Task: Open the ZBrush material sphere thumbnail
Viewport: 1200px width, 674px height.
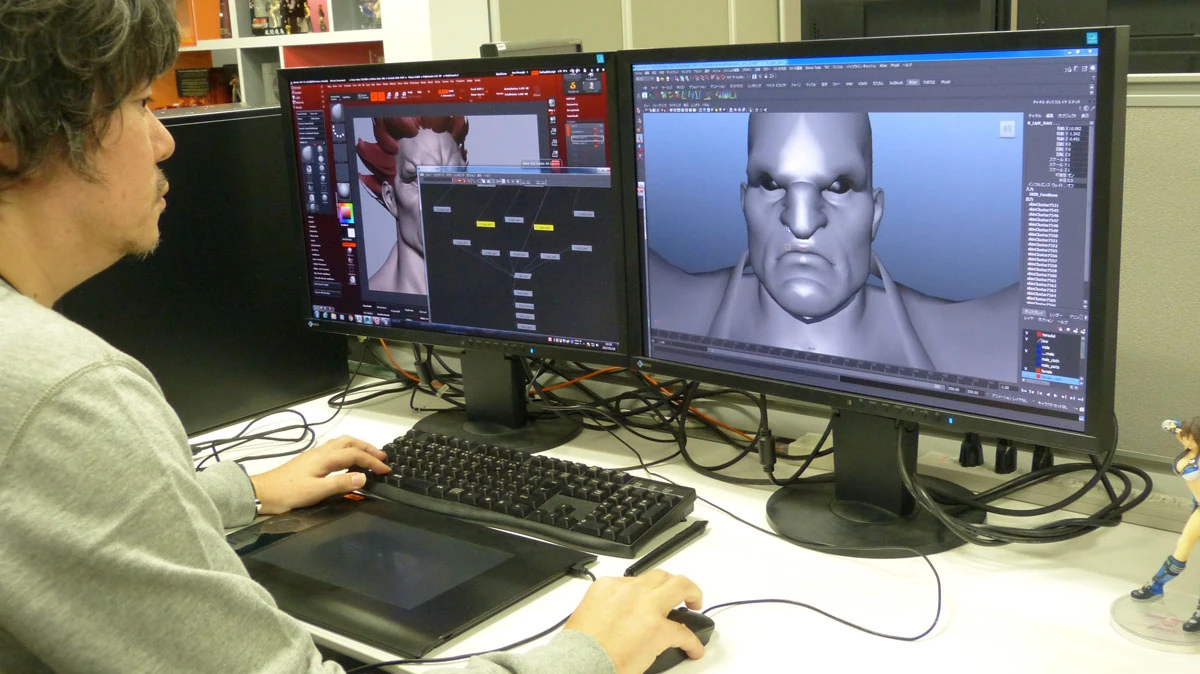Action: pyautogui.click(x=344, y=191)
